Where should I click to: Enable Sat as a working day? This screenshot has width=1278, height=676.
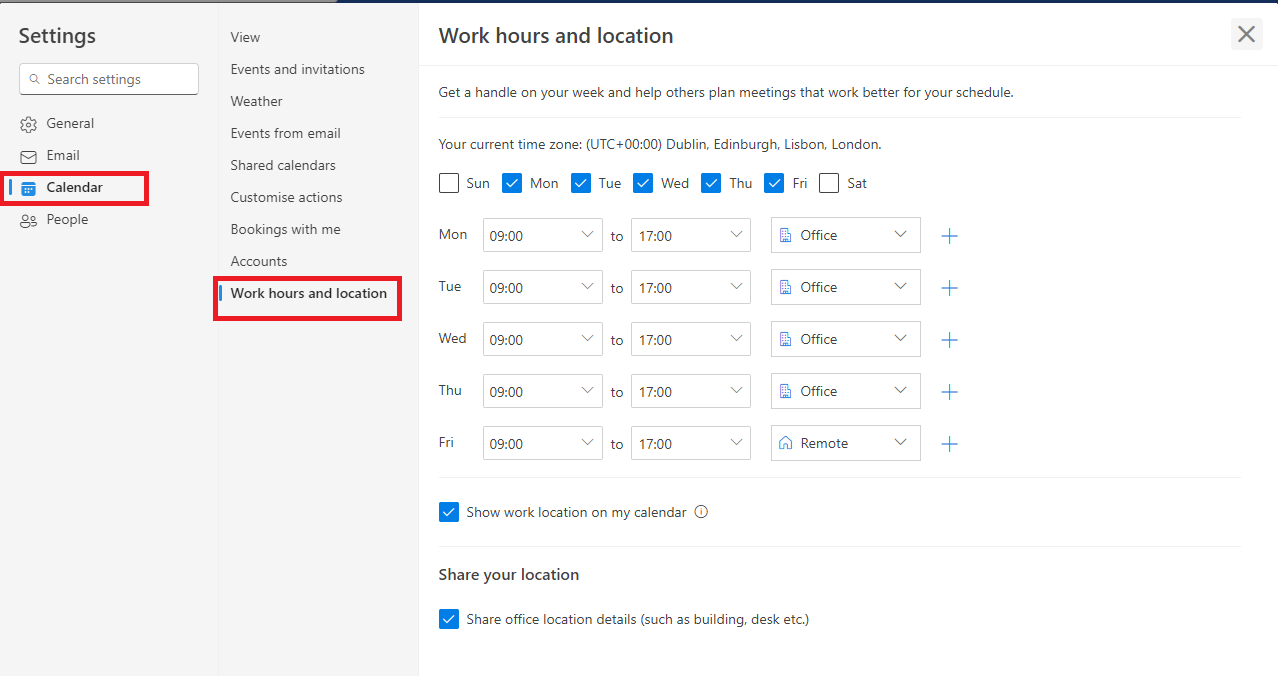[x=828, y=183]
